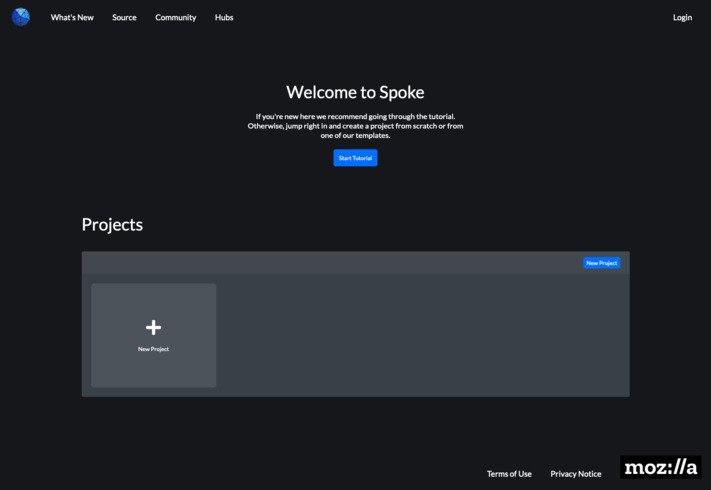
Task: Go to the Community page
Action: [x=175, y=17]
